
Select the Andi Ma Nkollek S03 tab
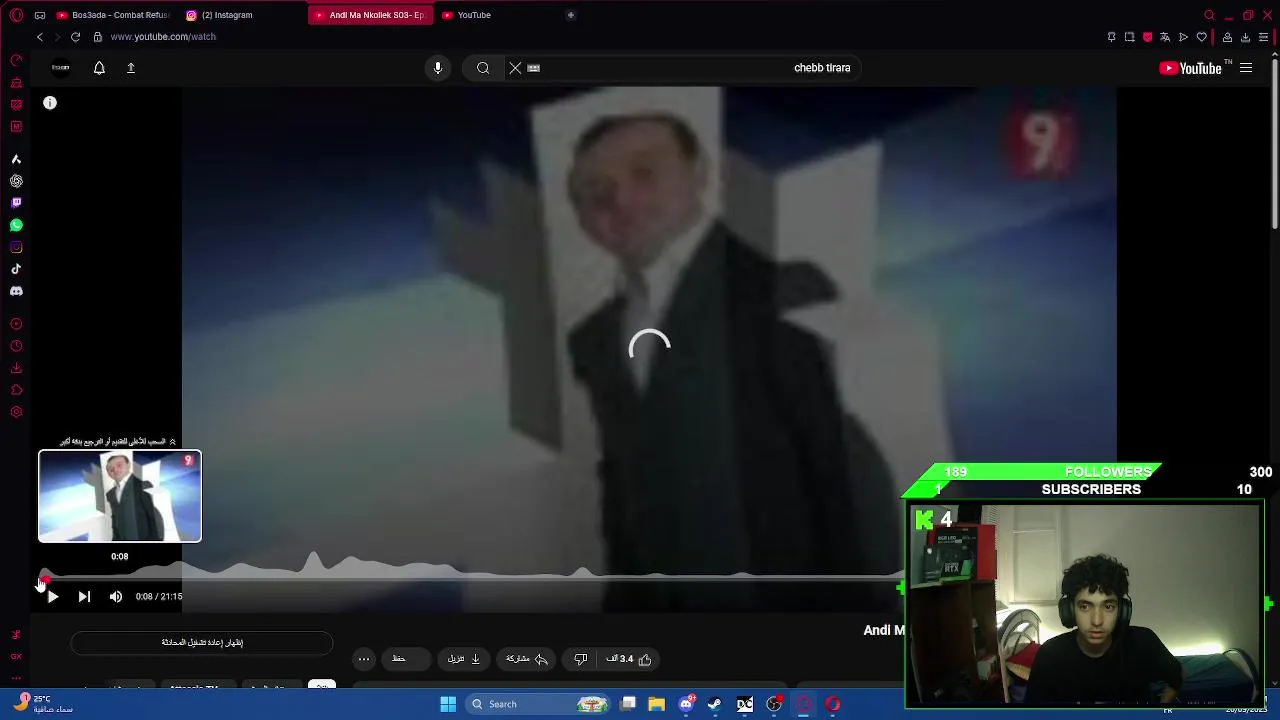pos(370,15)
